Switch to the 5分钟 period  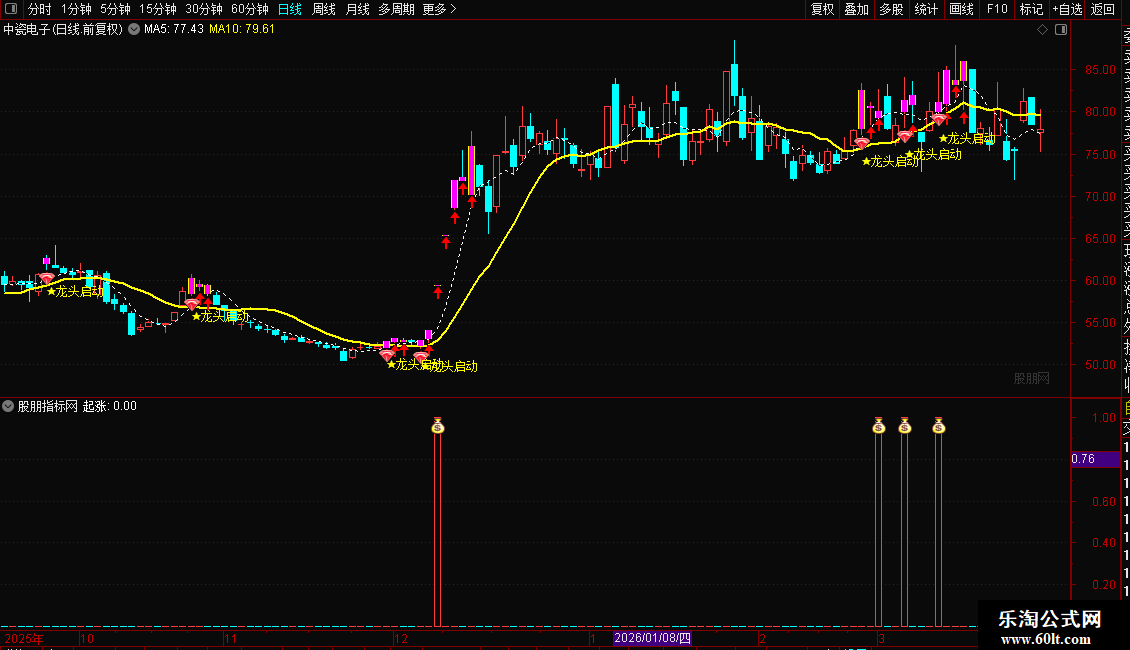point(115,9)
